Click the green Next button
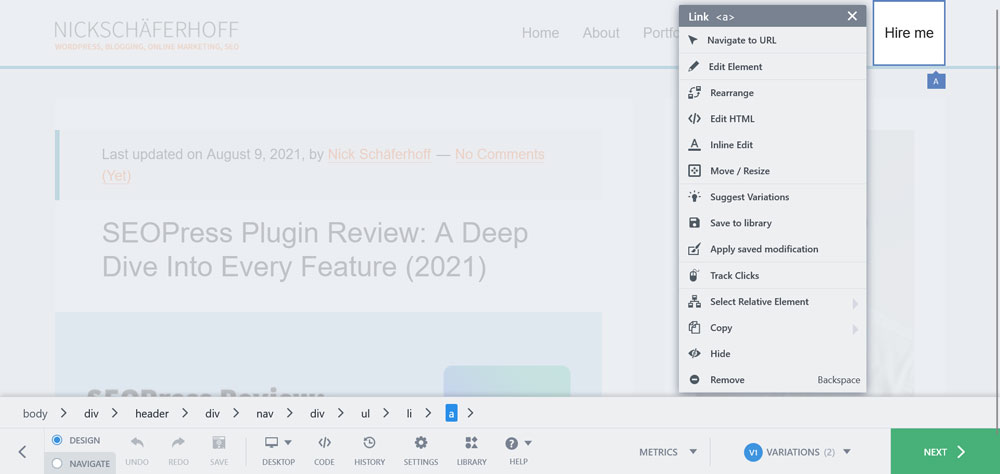The width and height of the screenshot is (1000, 474). [x=945, y=452]
